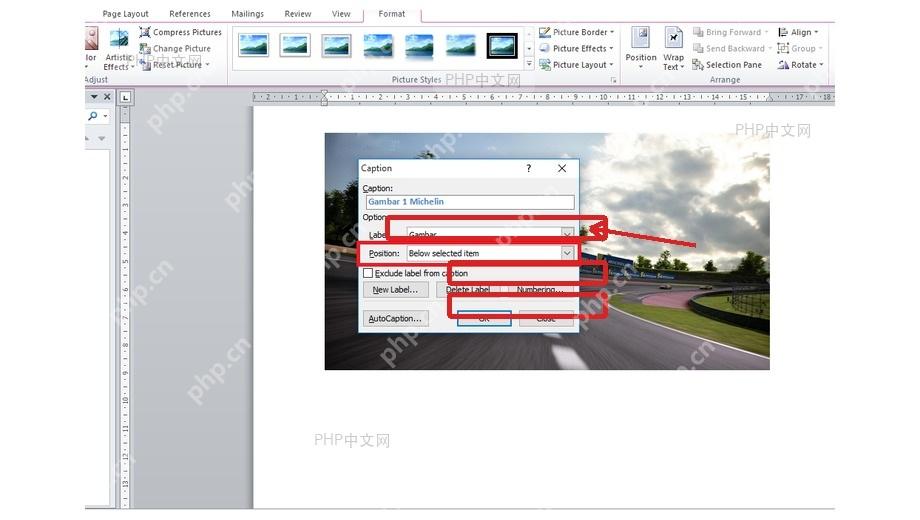Tick Exclude label from caption checkbox
Viewport: 920px width, 520px height.
click(x=368, y=273)
